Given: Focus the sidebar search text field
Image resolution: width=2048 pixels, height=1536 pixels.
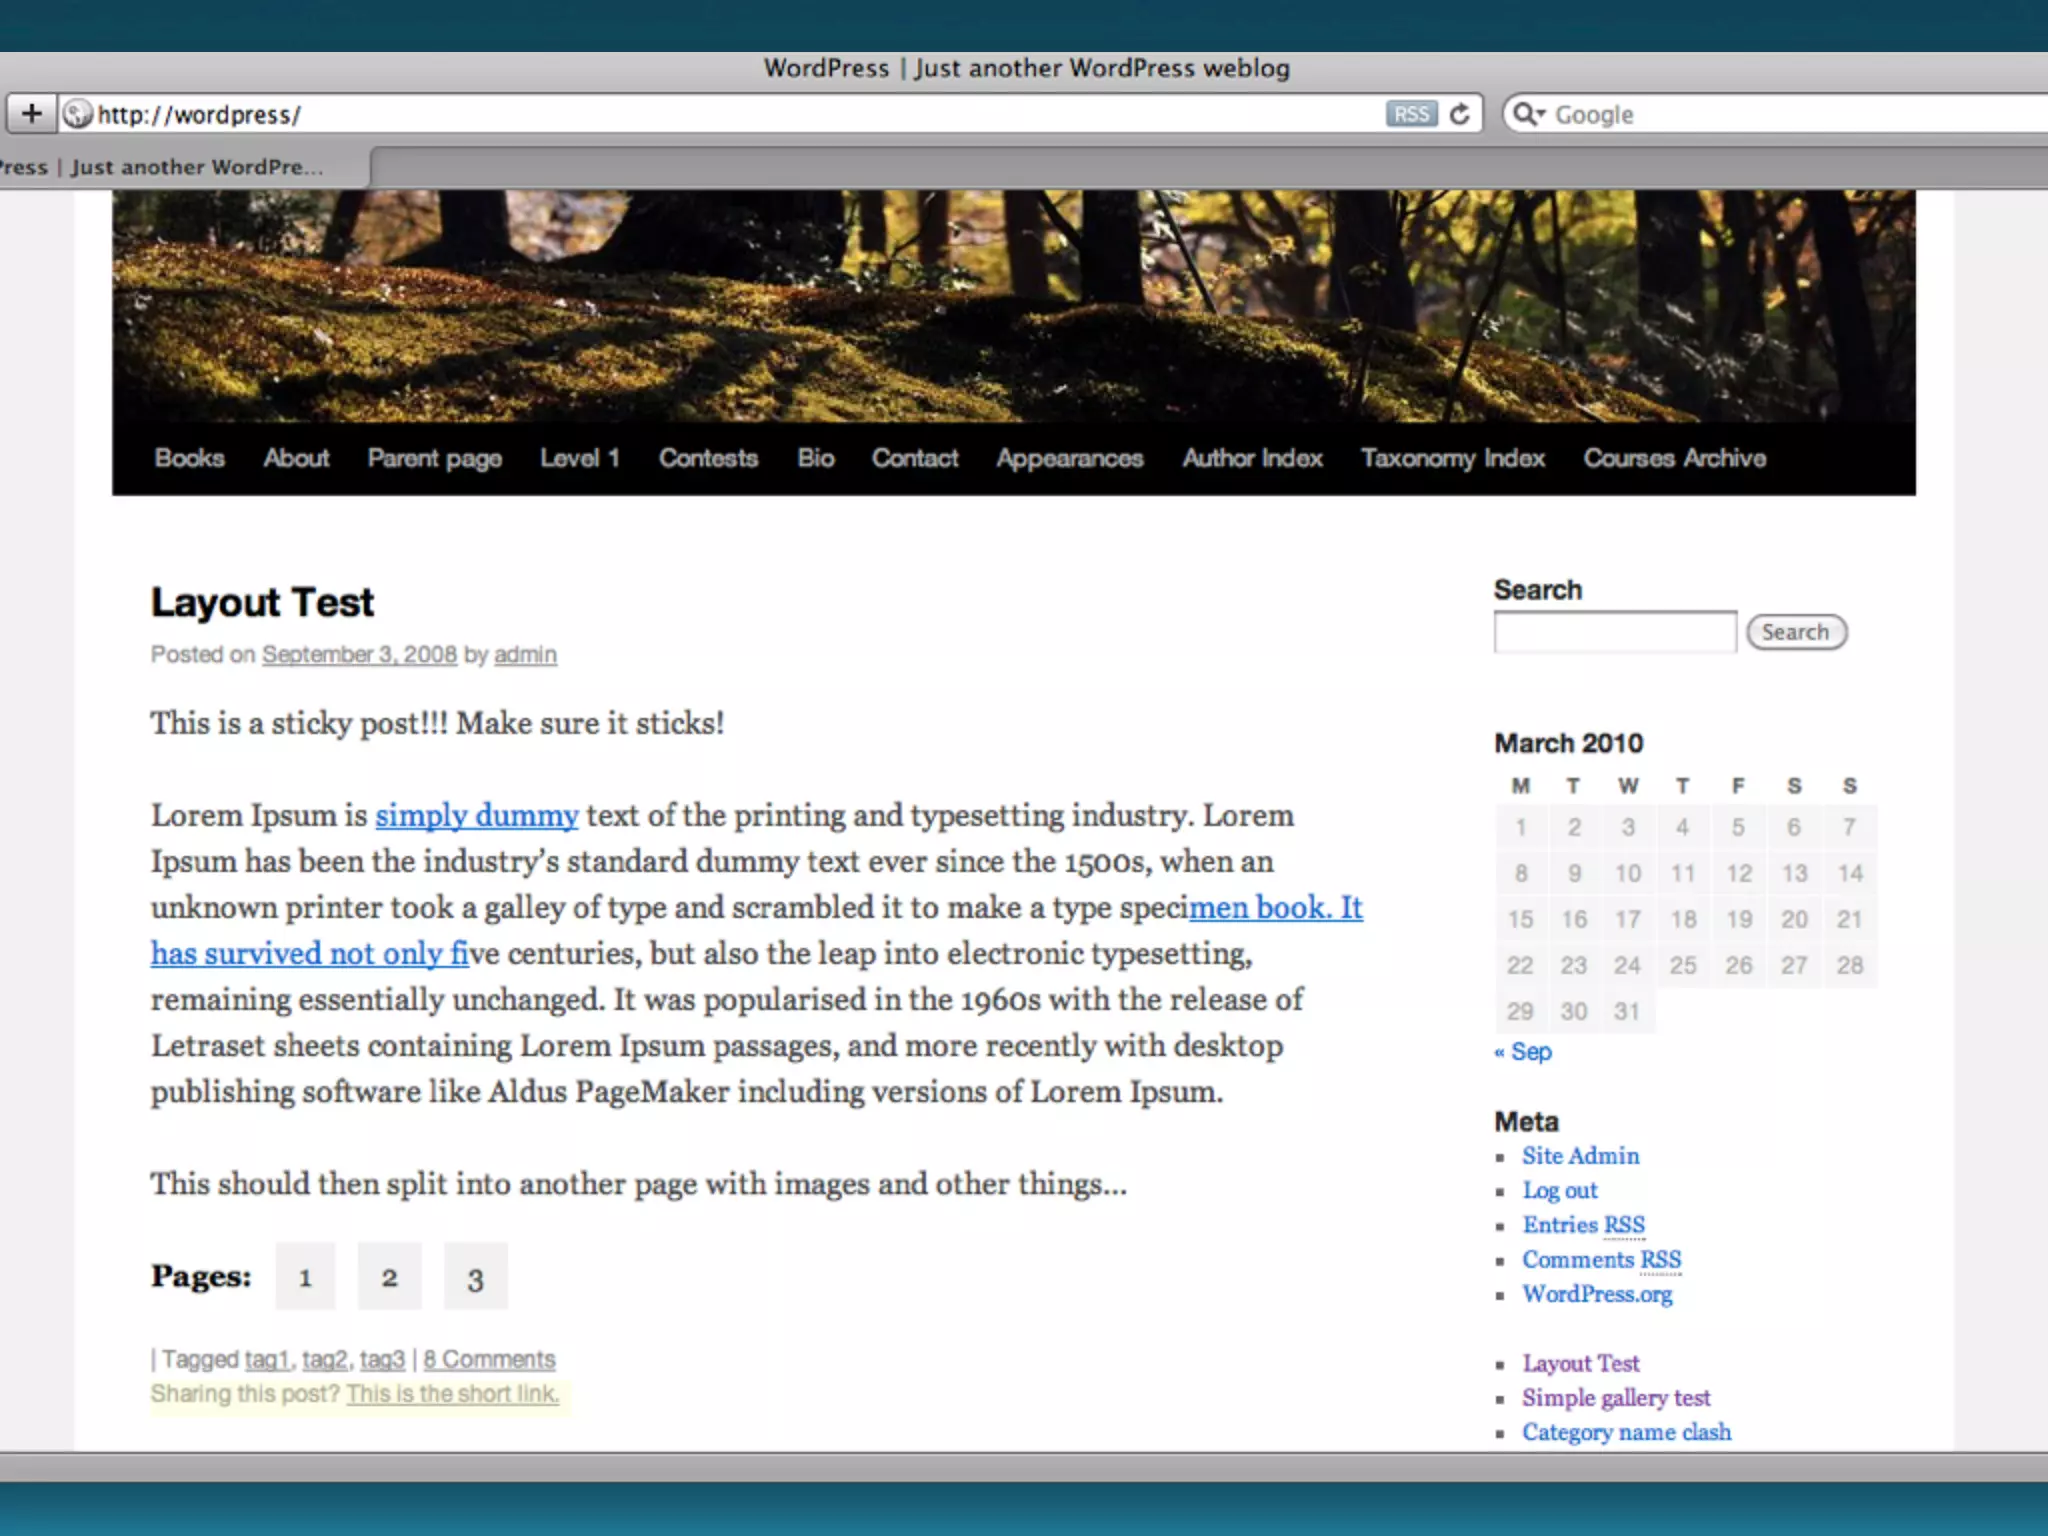Looking at the screenshot, I should tap(1614, 632).
